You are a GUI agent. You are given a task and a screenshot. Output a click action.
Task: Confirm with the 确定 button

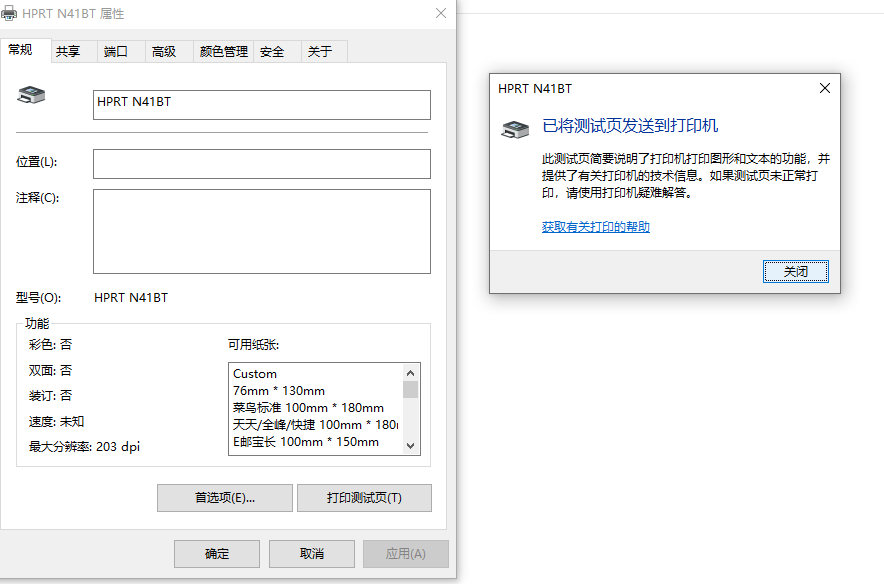[217, 554]
